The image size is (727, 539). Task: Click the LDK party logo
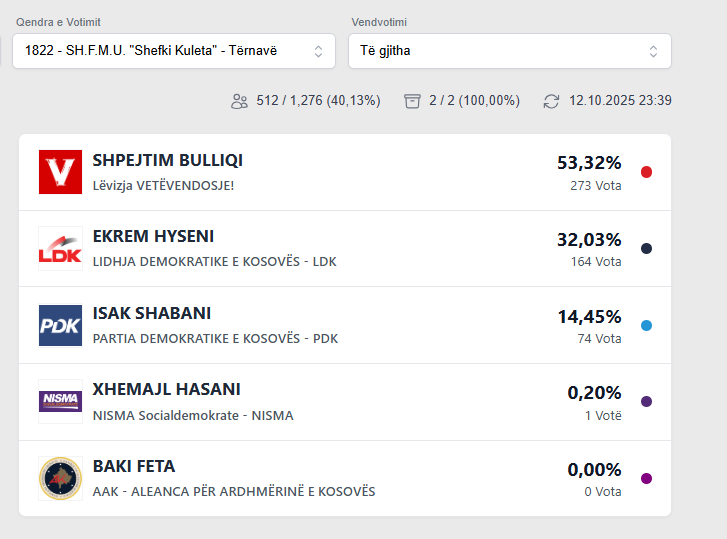tap(60, 248)
